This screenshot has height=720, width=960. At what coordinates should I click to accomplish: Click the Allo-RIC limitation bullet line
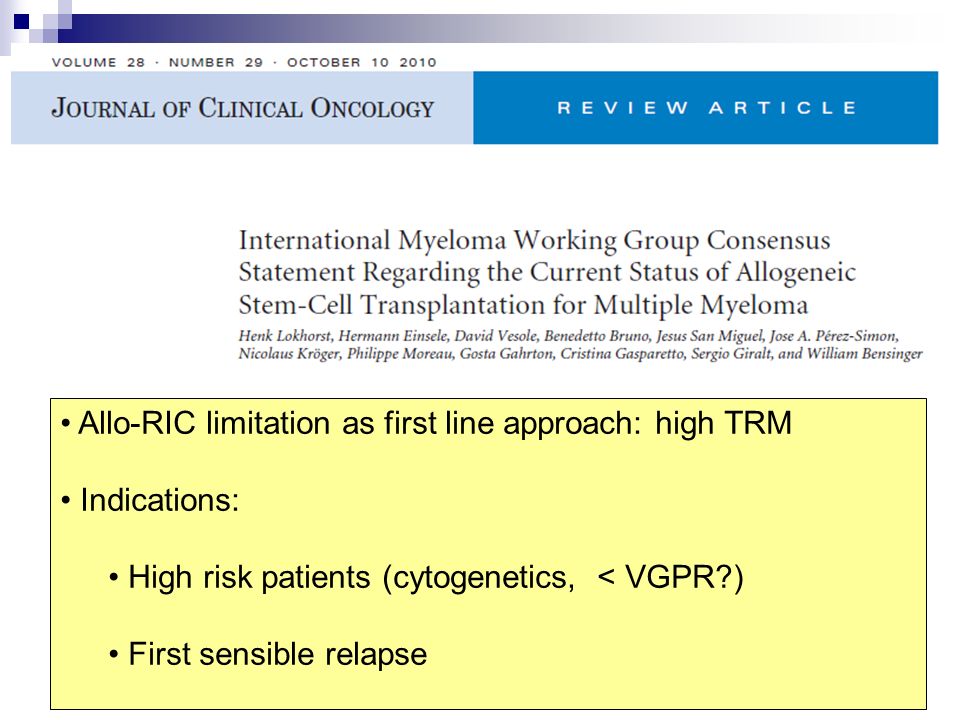(x=427, y=423)
